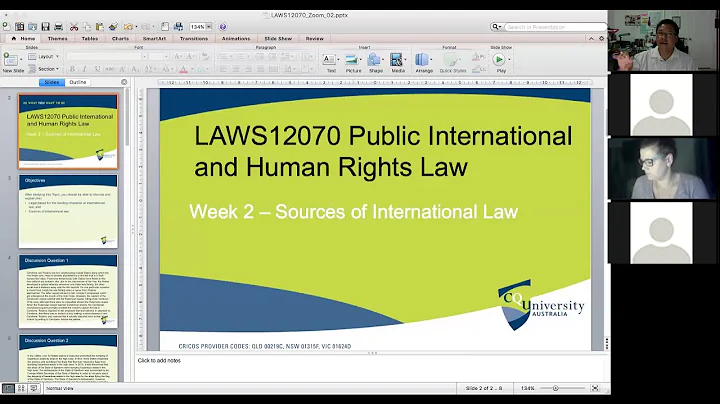Screen dimensions: 720x404
Task: Switch to Slide Sorter view icon
Action: (21, 388)
